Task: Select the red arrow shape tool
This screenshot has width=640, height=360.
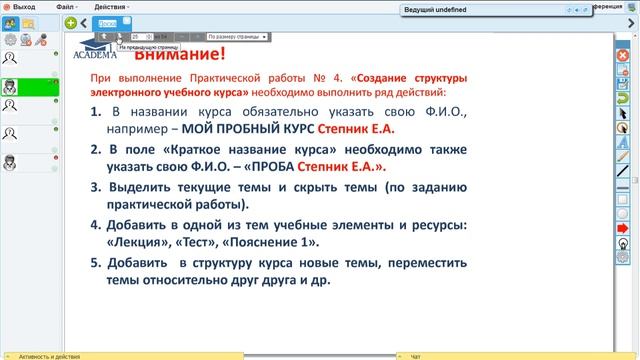Action: 622,228
